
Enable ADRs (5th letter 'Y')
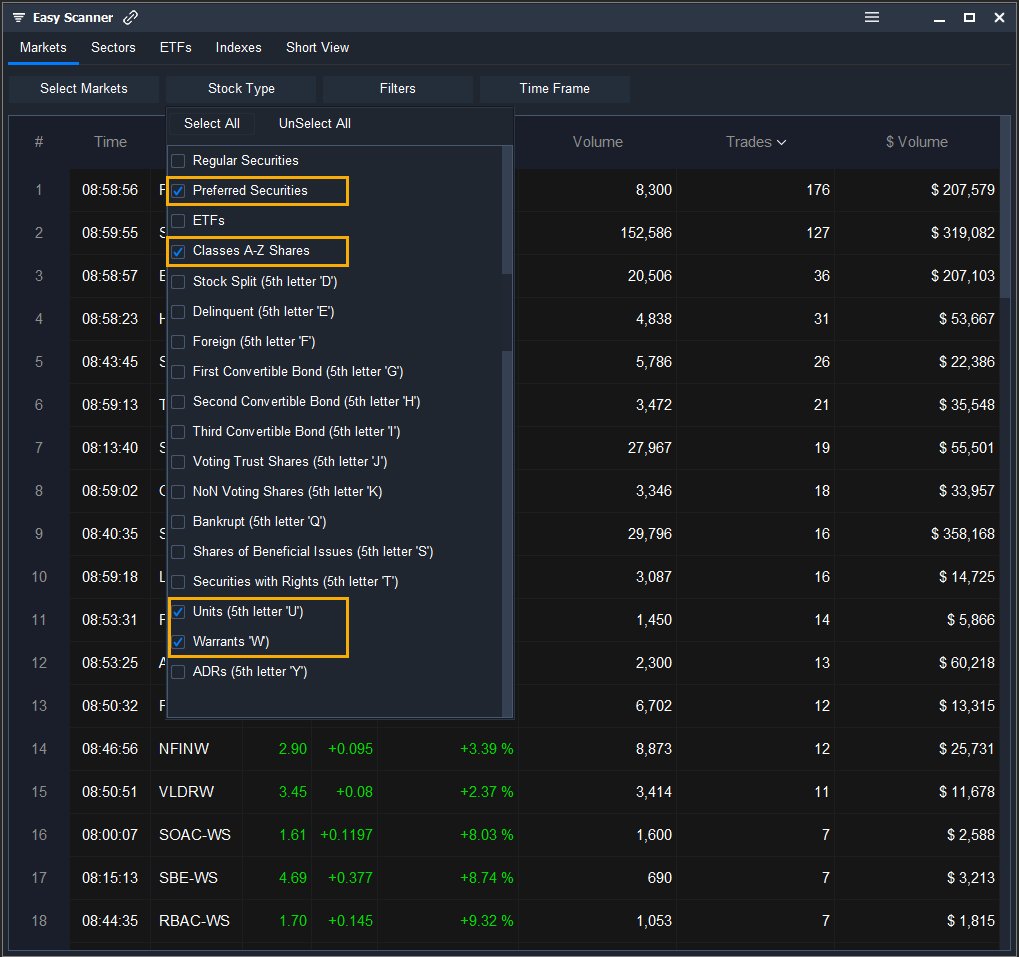[178, 671]
